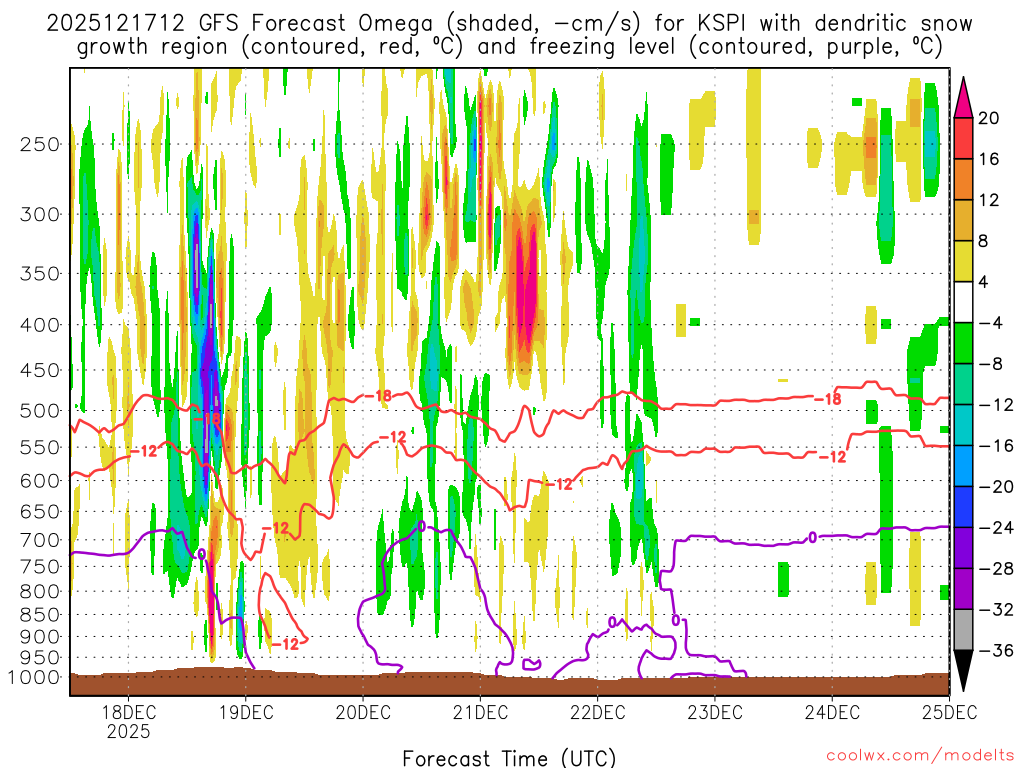Click the colorbar value label -16
This screenshot has width=1024, height=768.
tap(996, 446)
